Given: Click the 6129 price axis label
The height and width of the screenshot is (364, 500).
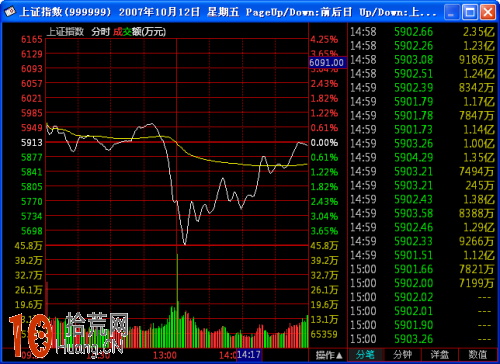Looking at the screenshot, I should tap(32, 54).
